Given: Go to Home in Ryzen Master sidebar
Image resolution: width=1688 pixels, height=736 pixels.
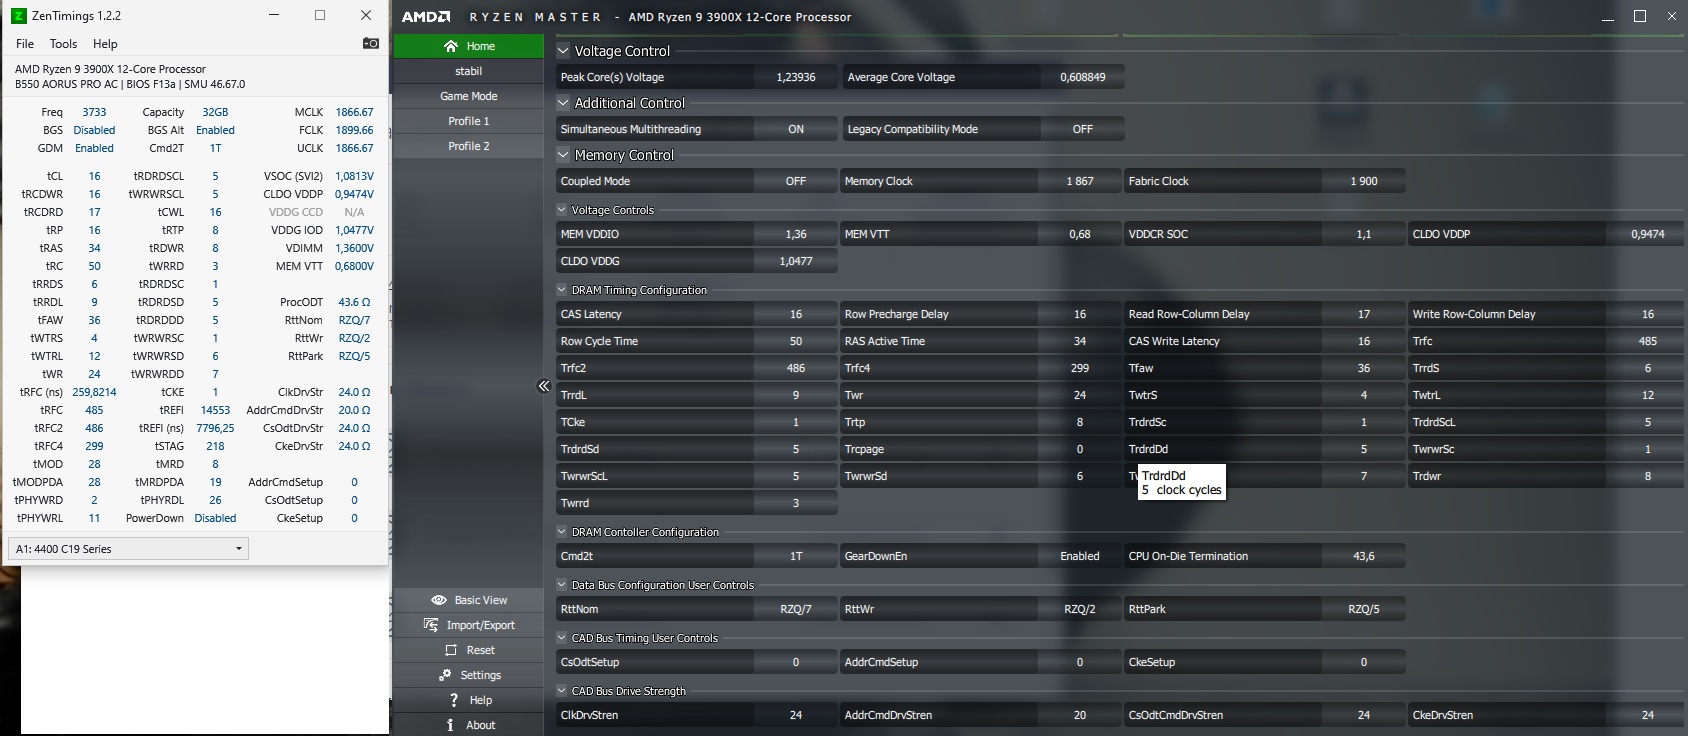Looking at the screenshot, I should pyautogui.click(x=469, y=46).
